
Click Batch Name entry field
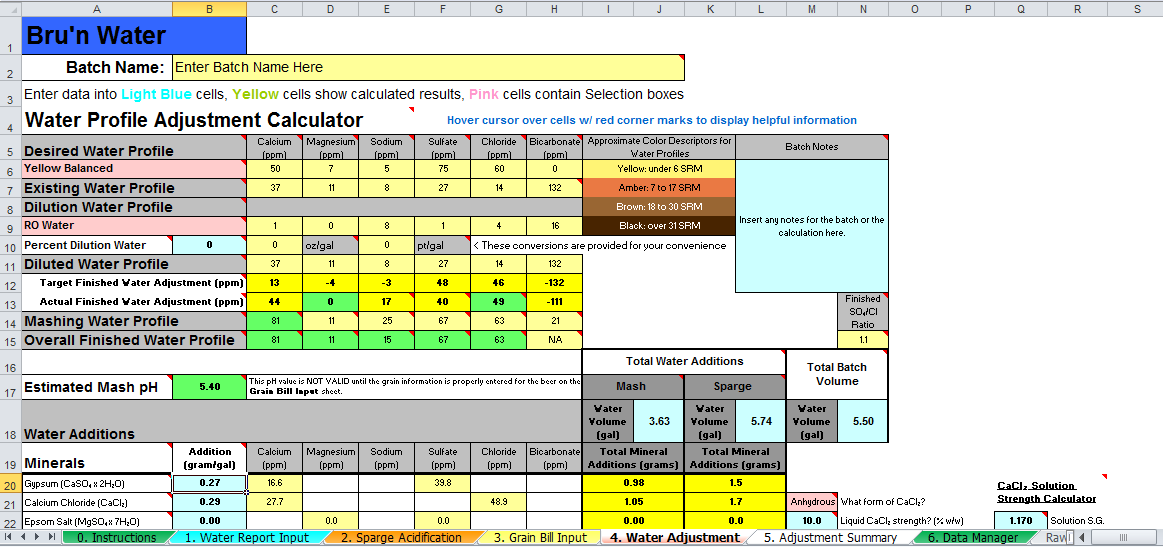coord(428,68)
